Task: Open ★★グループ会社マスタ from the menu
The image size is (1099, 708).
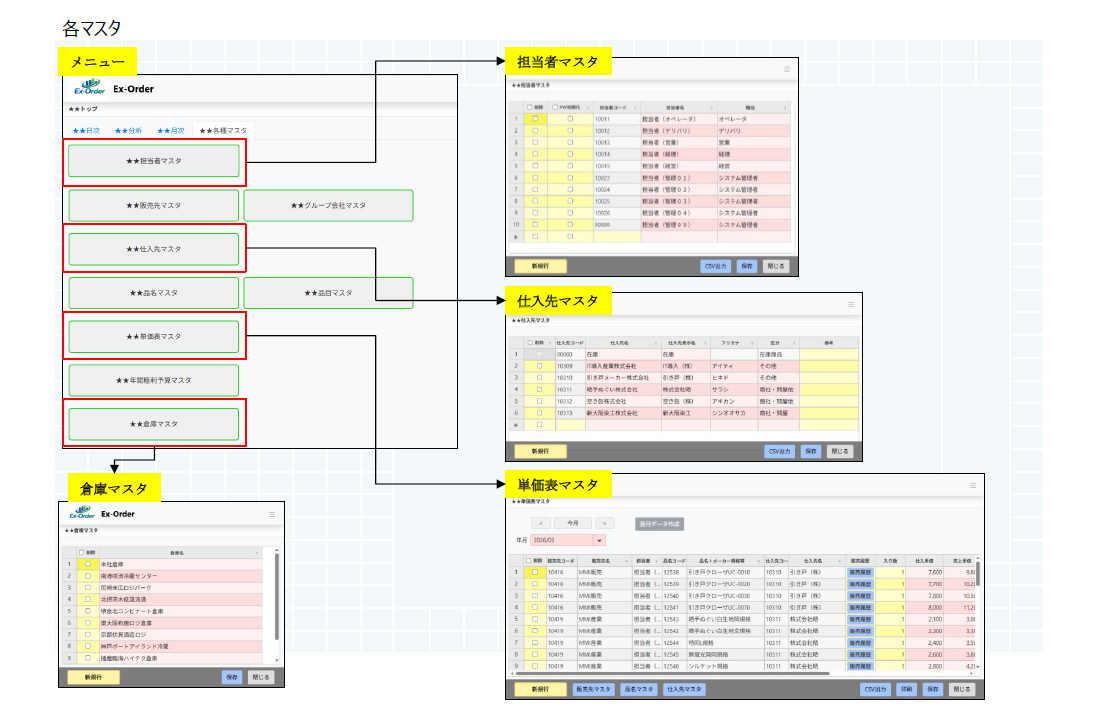Action: pos(328,205)
